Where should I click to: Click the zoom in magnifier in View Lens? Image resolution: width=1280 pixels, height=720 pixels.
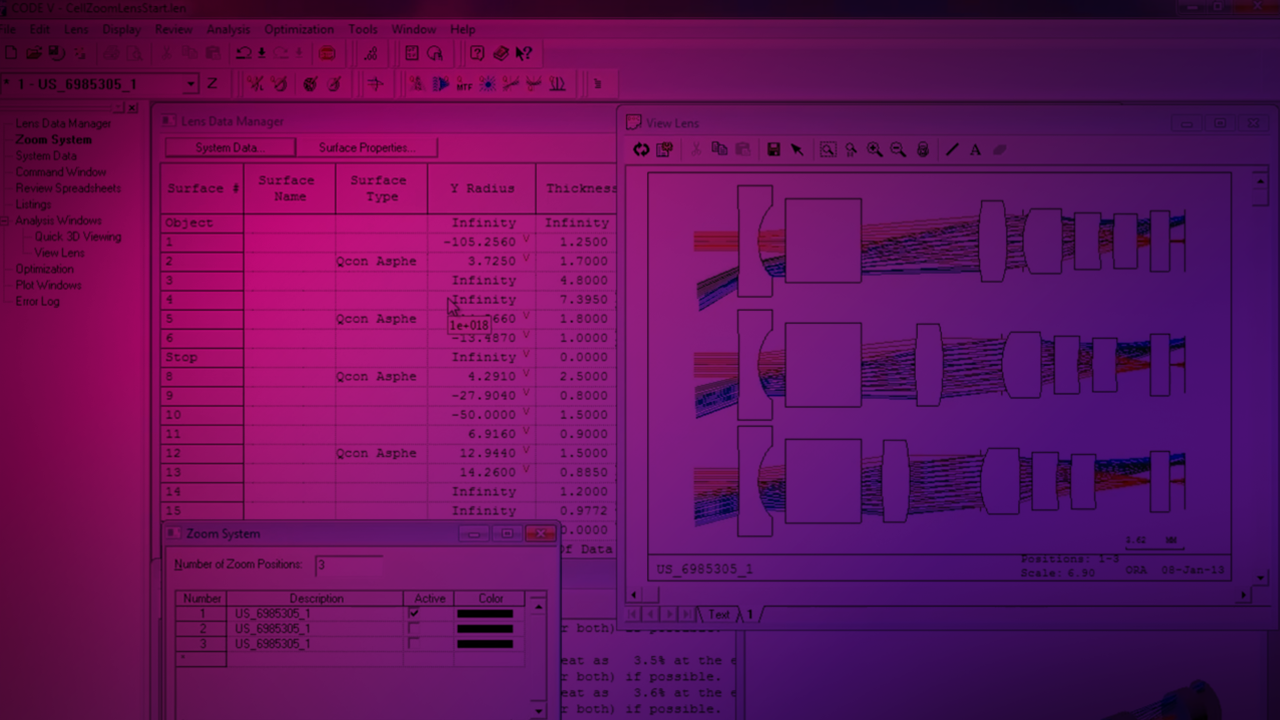(x=875, y=150)
